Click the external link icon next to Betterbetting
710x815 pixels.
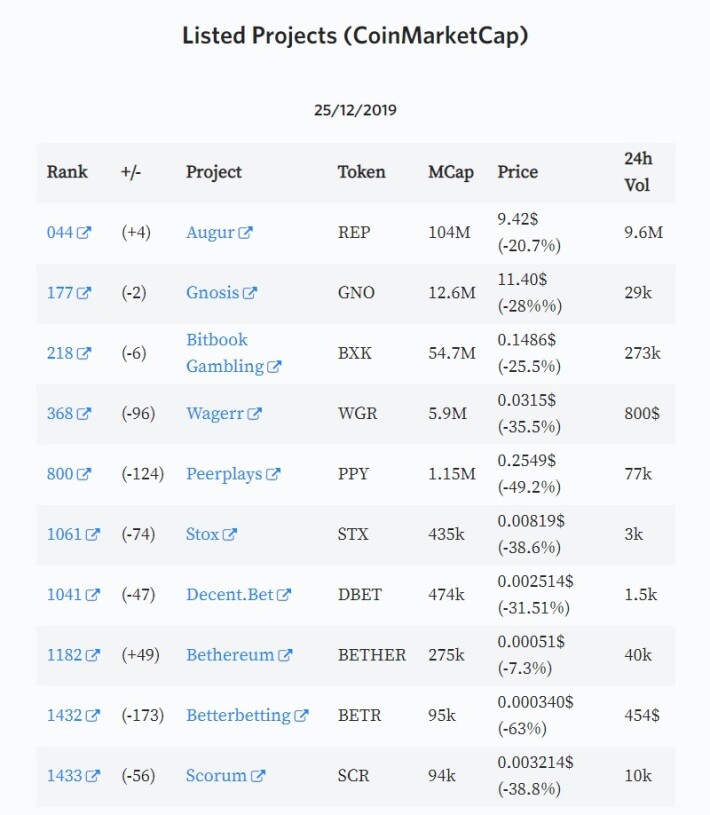click(301, 716)
